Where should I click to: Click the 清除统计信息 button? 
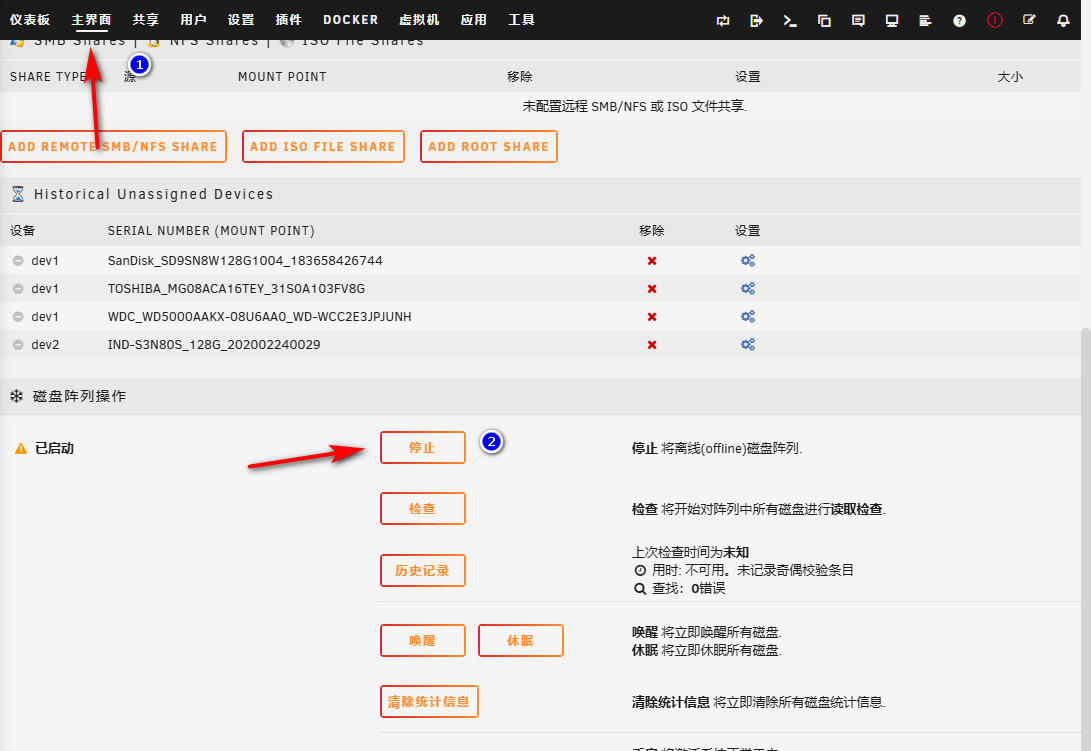coord(429,702)
